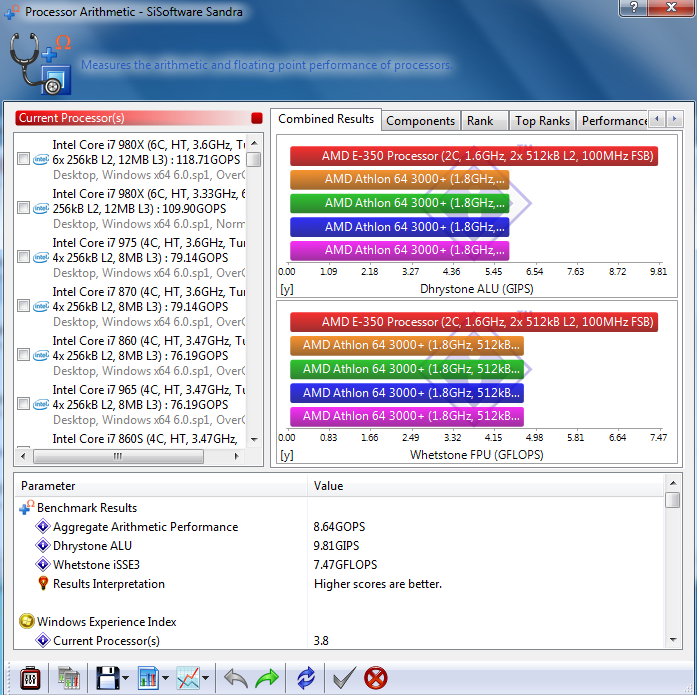Go back with the gray arrow
The height and width of the screenshot is (695, 697).
236,679
